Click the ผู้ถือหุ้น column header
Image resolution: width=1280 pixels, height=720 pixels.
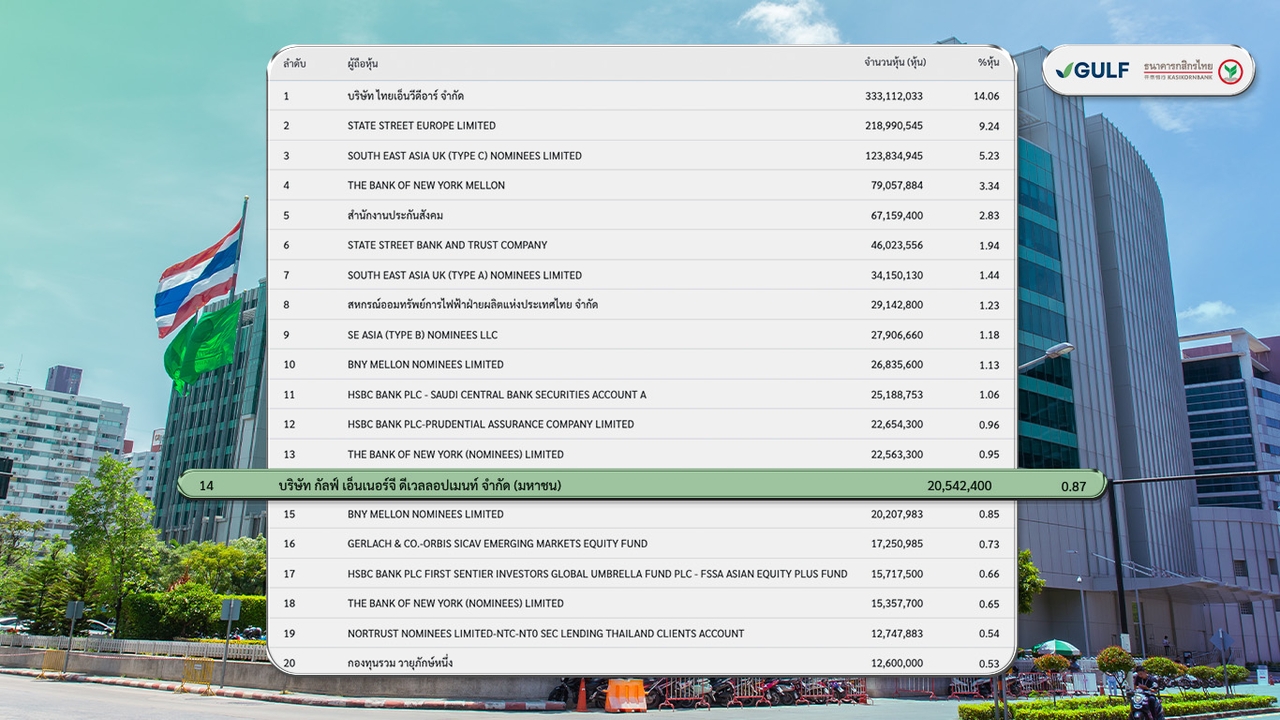[x=363, y=63]
